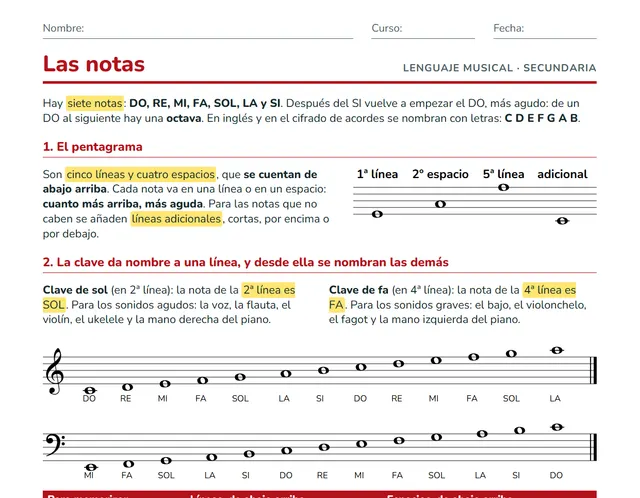Image resolution: width=640 pixels, height=498 pixels.
Task: Click the Nombre field line
Action: [198, 38]
